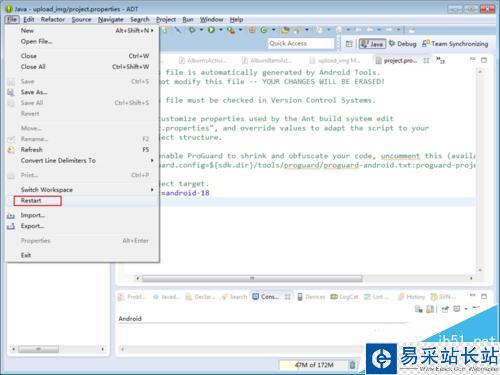Click the green Run button in the toolbar
Viewport: 500px width, 375px height.
click(211, 30)
